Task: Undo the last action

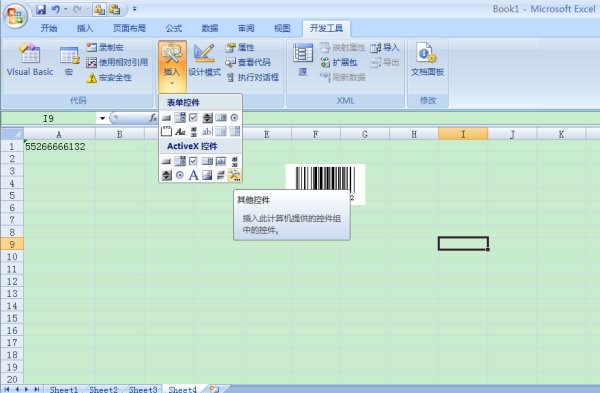Action: pos(56,9)
